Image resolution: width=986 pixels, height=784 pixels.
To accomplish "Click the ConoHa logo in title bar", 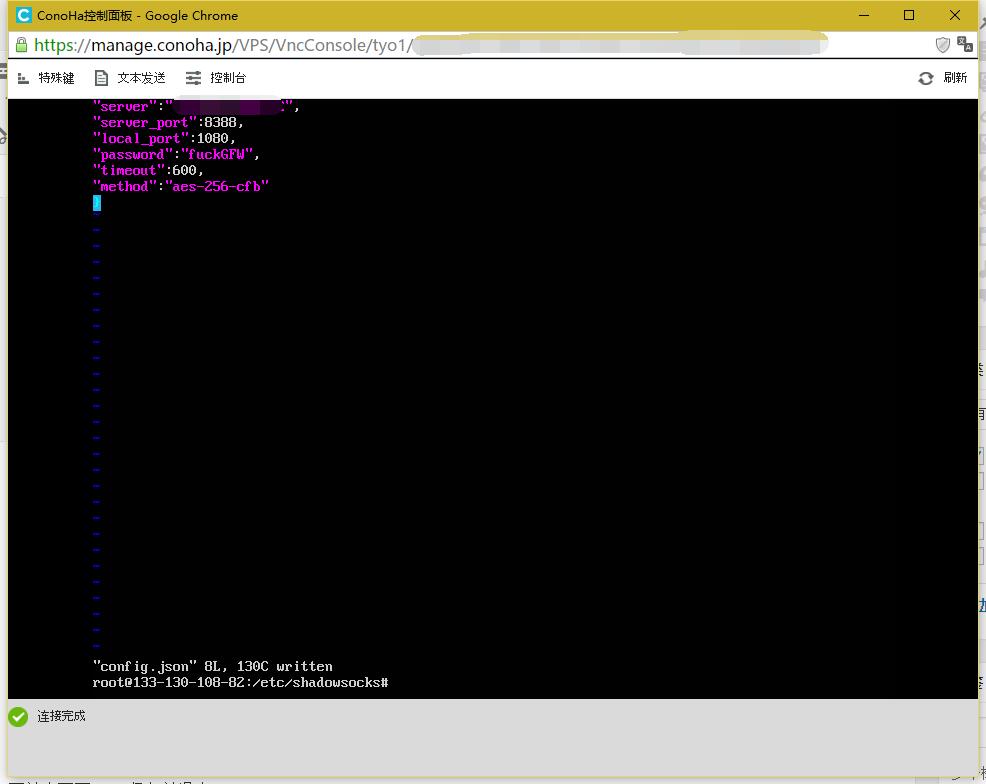I will pos(24,15).
